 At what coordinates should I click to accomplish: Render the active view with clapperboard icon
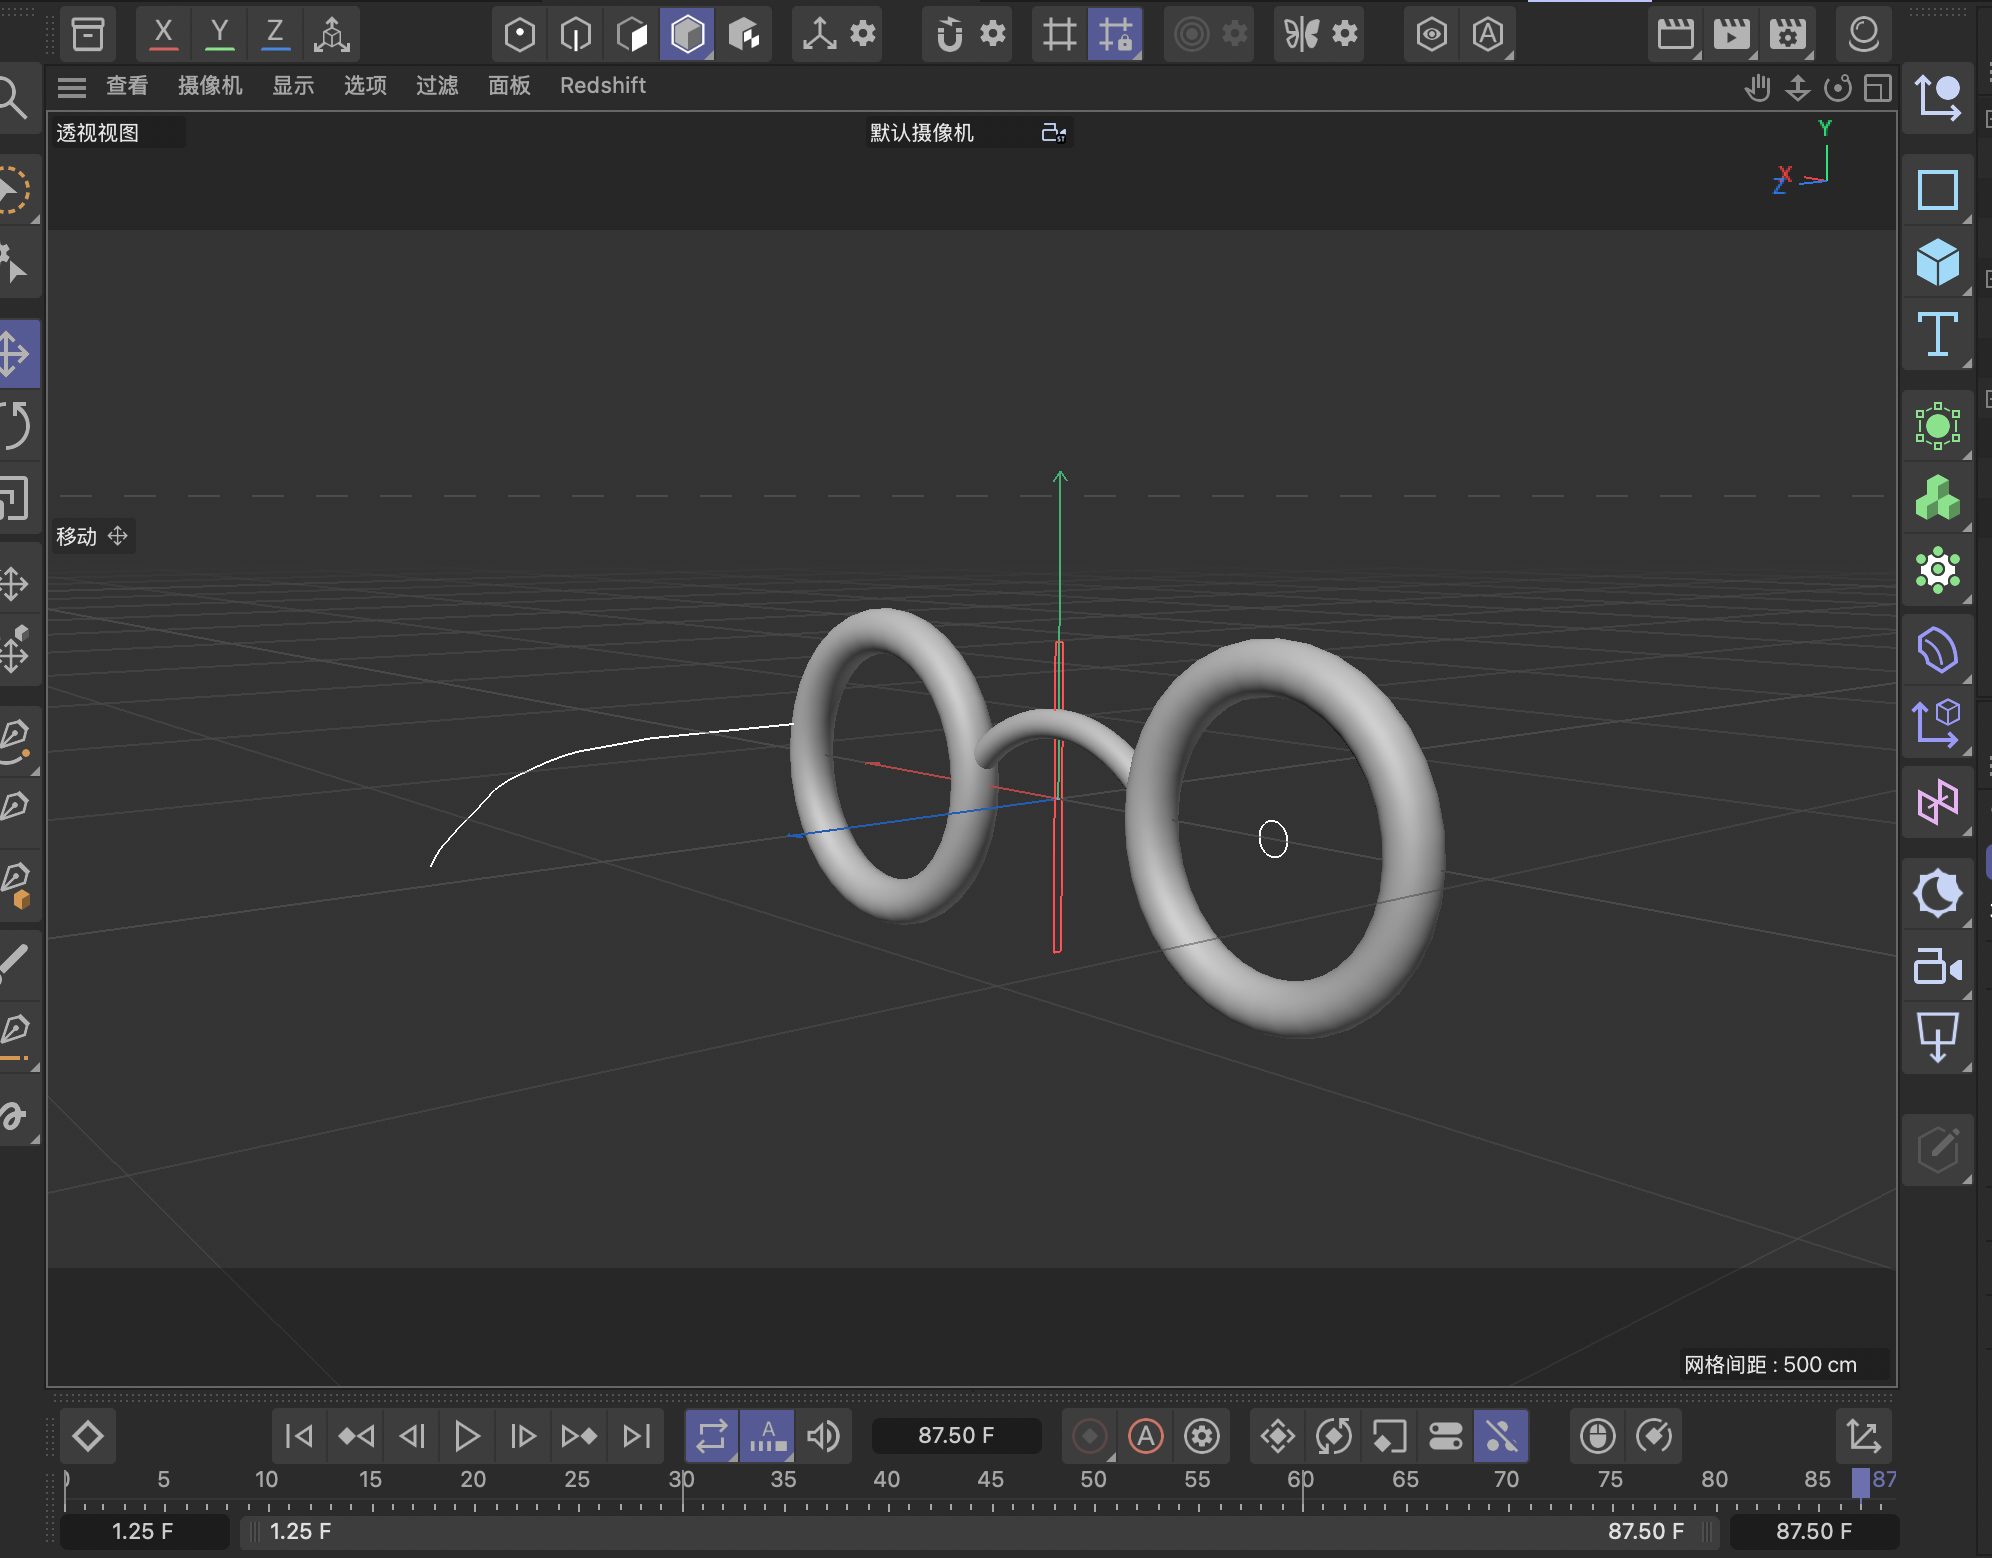1675,35
